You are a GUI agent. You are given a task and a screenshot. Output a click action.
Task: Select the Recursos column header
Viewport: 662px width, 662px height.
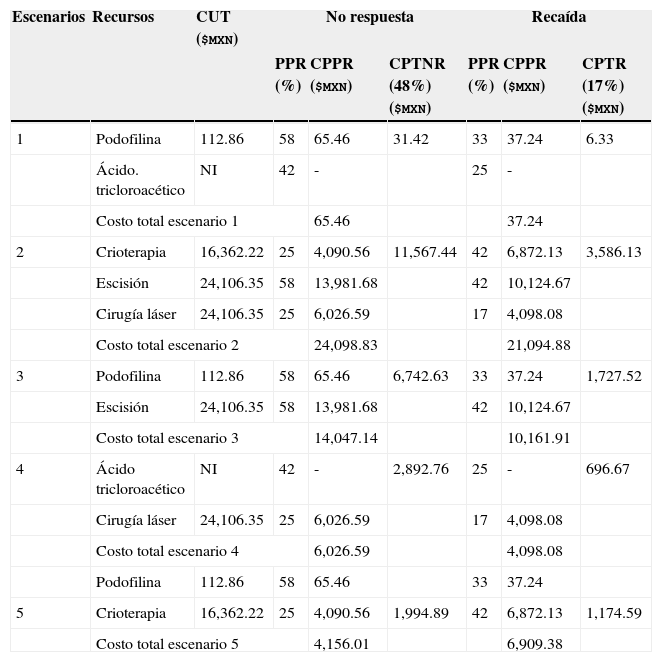(123, 18)
